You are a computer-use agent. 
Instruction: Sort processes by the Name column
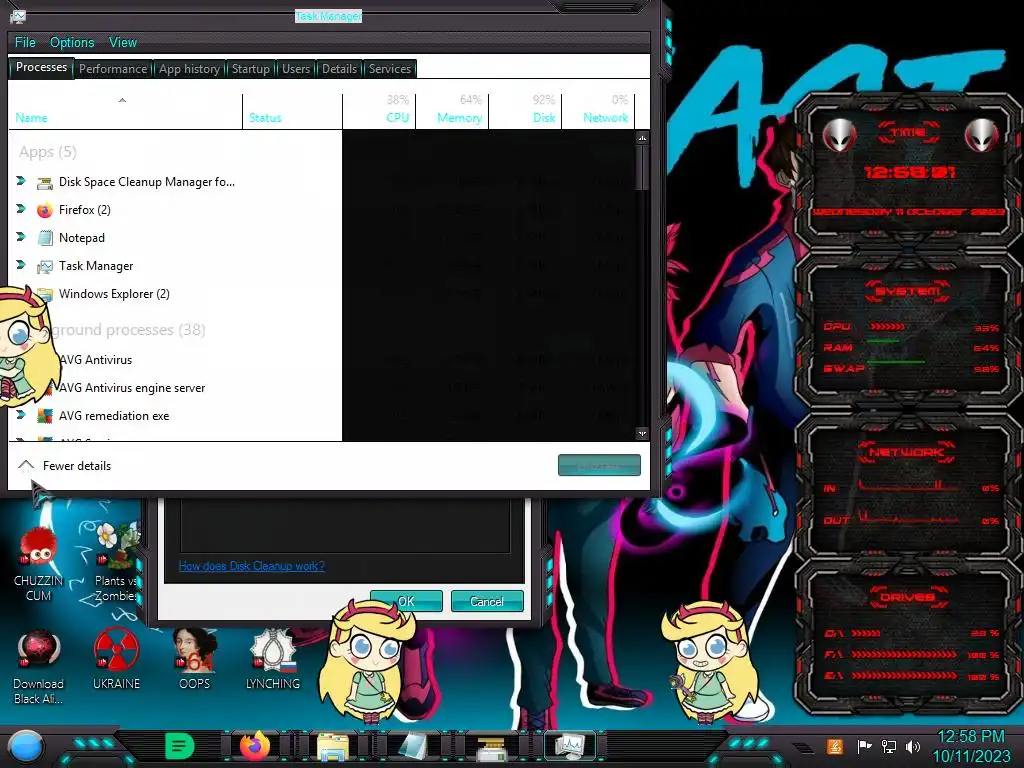tap(125, 111)
